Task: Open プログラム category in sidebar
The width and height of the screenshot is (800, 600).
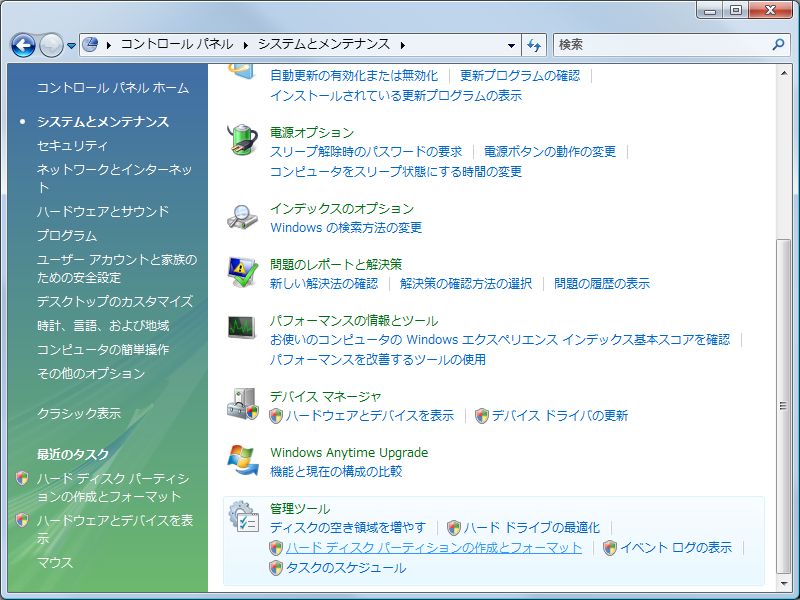Action: click(x=67, y=235)
